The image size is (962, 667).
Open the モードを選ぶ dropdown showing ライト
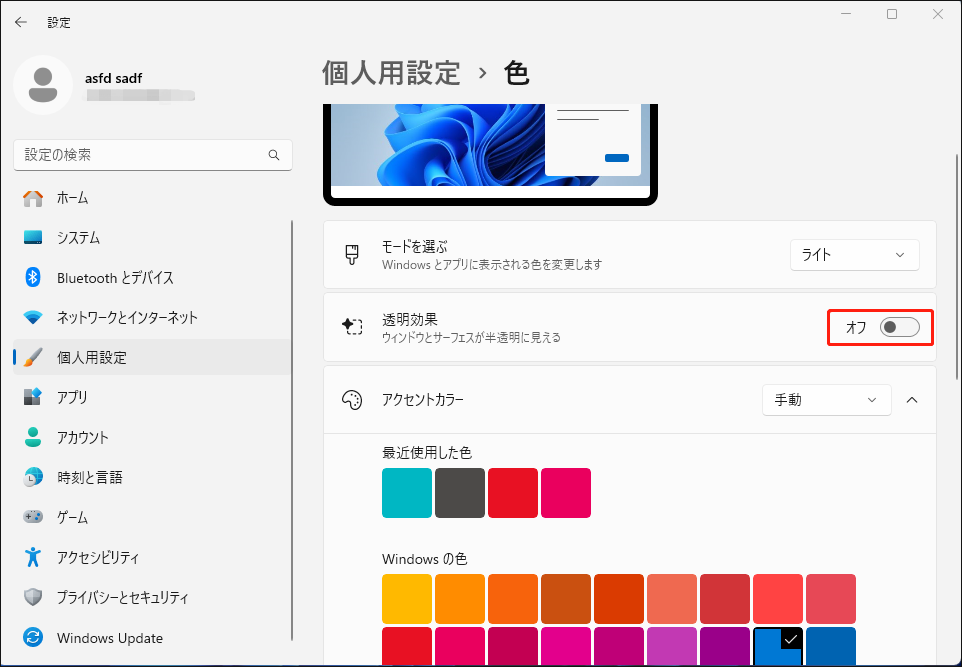coord(854,255)
